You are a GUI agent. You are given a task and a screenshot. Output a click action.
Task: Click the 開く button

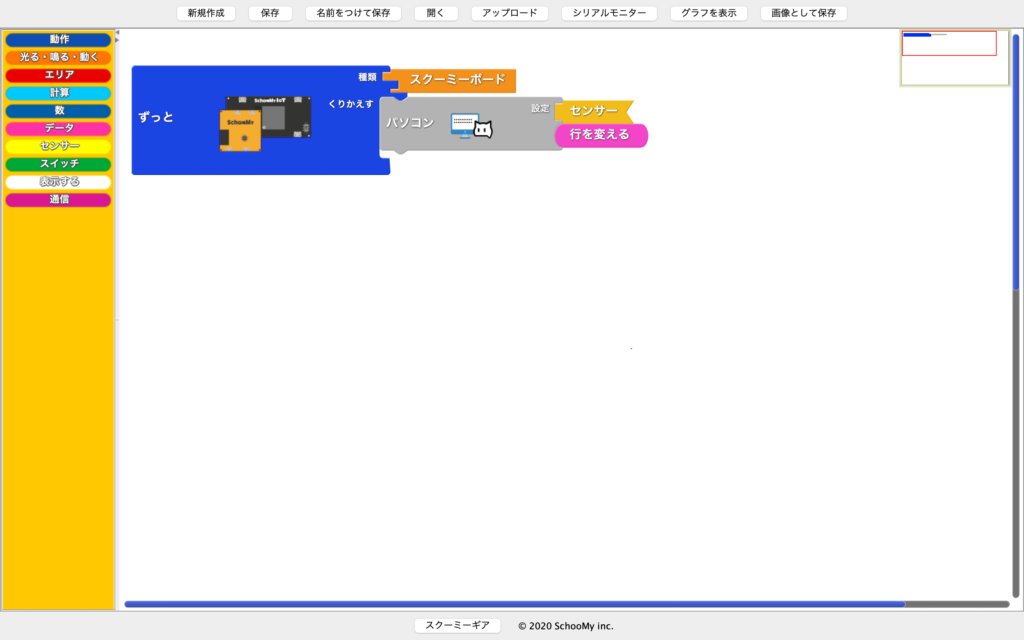coord(436,13)
